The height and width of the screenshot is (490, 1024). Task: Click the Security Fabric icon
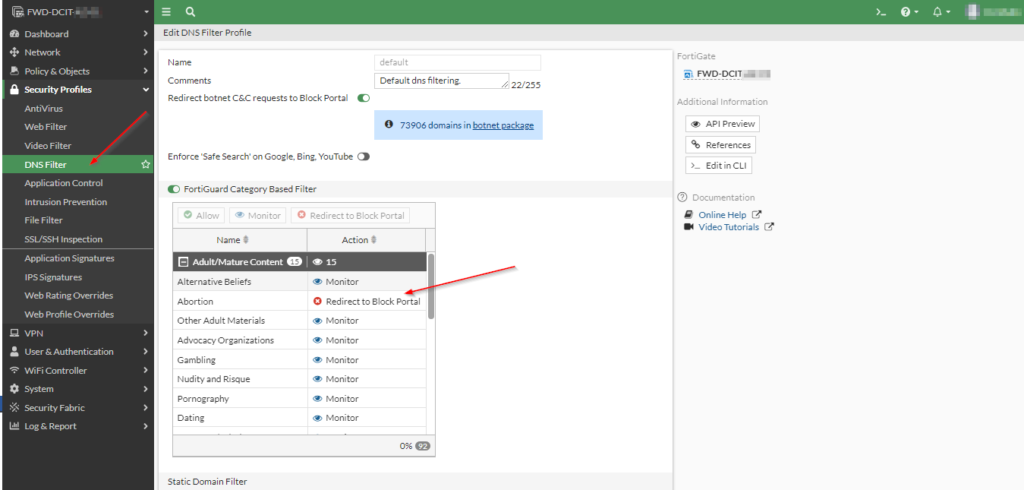coord(14,408)
